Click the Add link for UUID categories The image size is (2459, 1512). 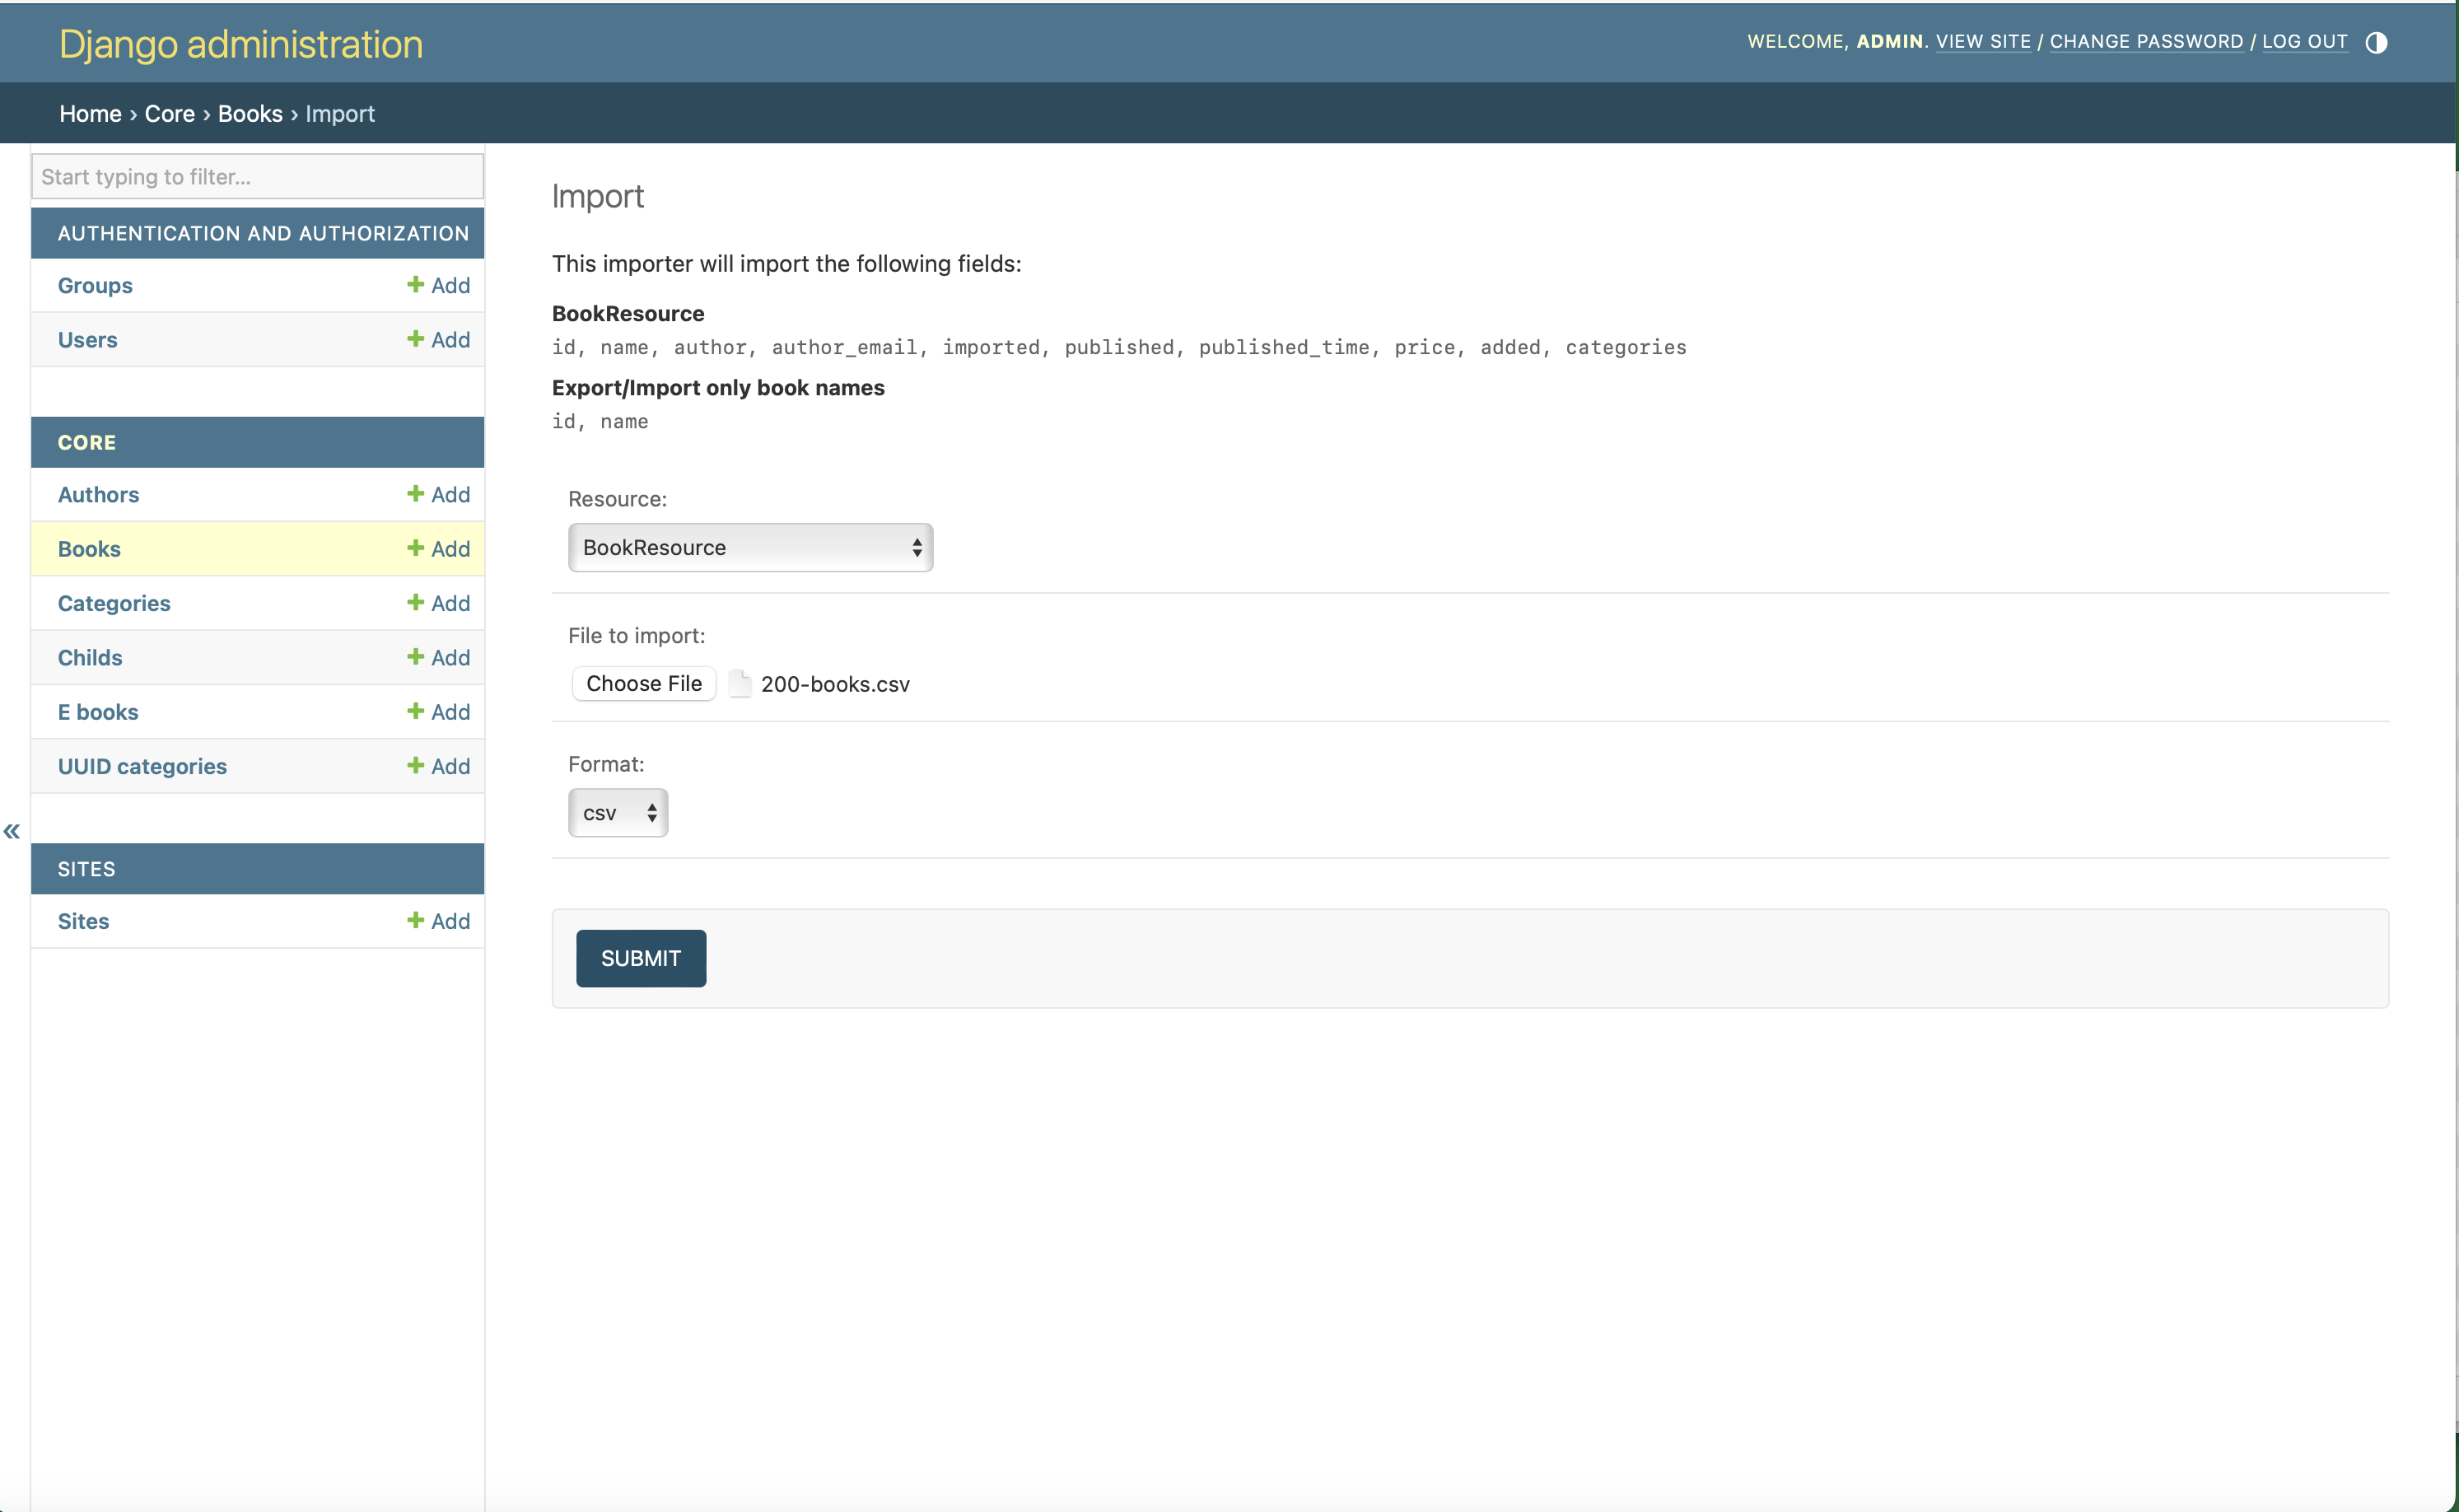click(x=439, y=766)
